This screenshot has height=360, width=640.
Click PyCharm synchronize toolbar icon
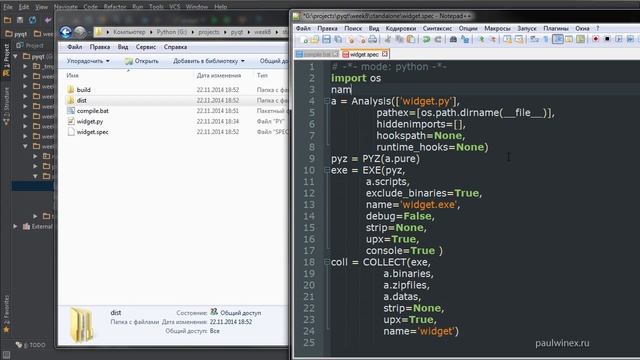(33, 20)
